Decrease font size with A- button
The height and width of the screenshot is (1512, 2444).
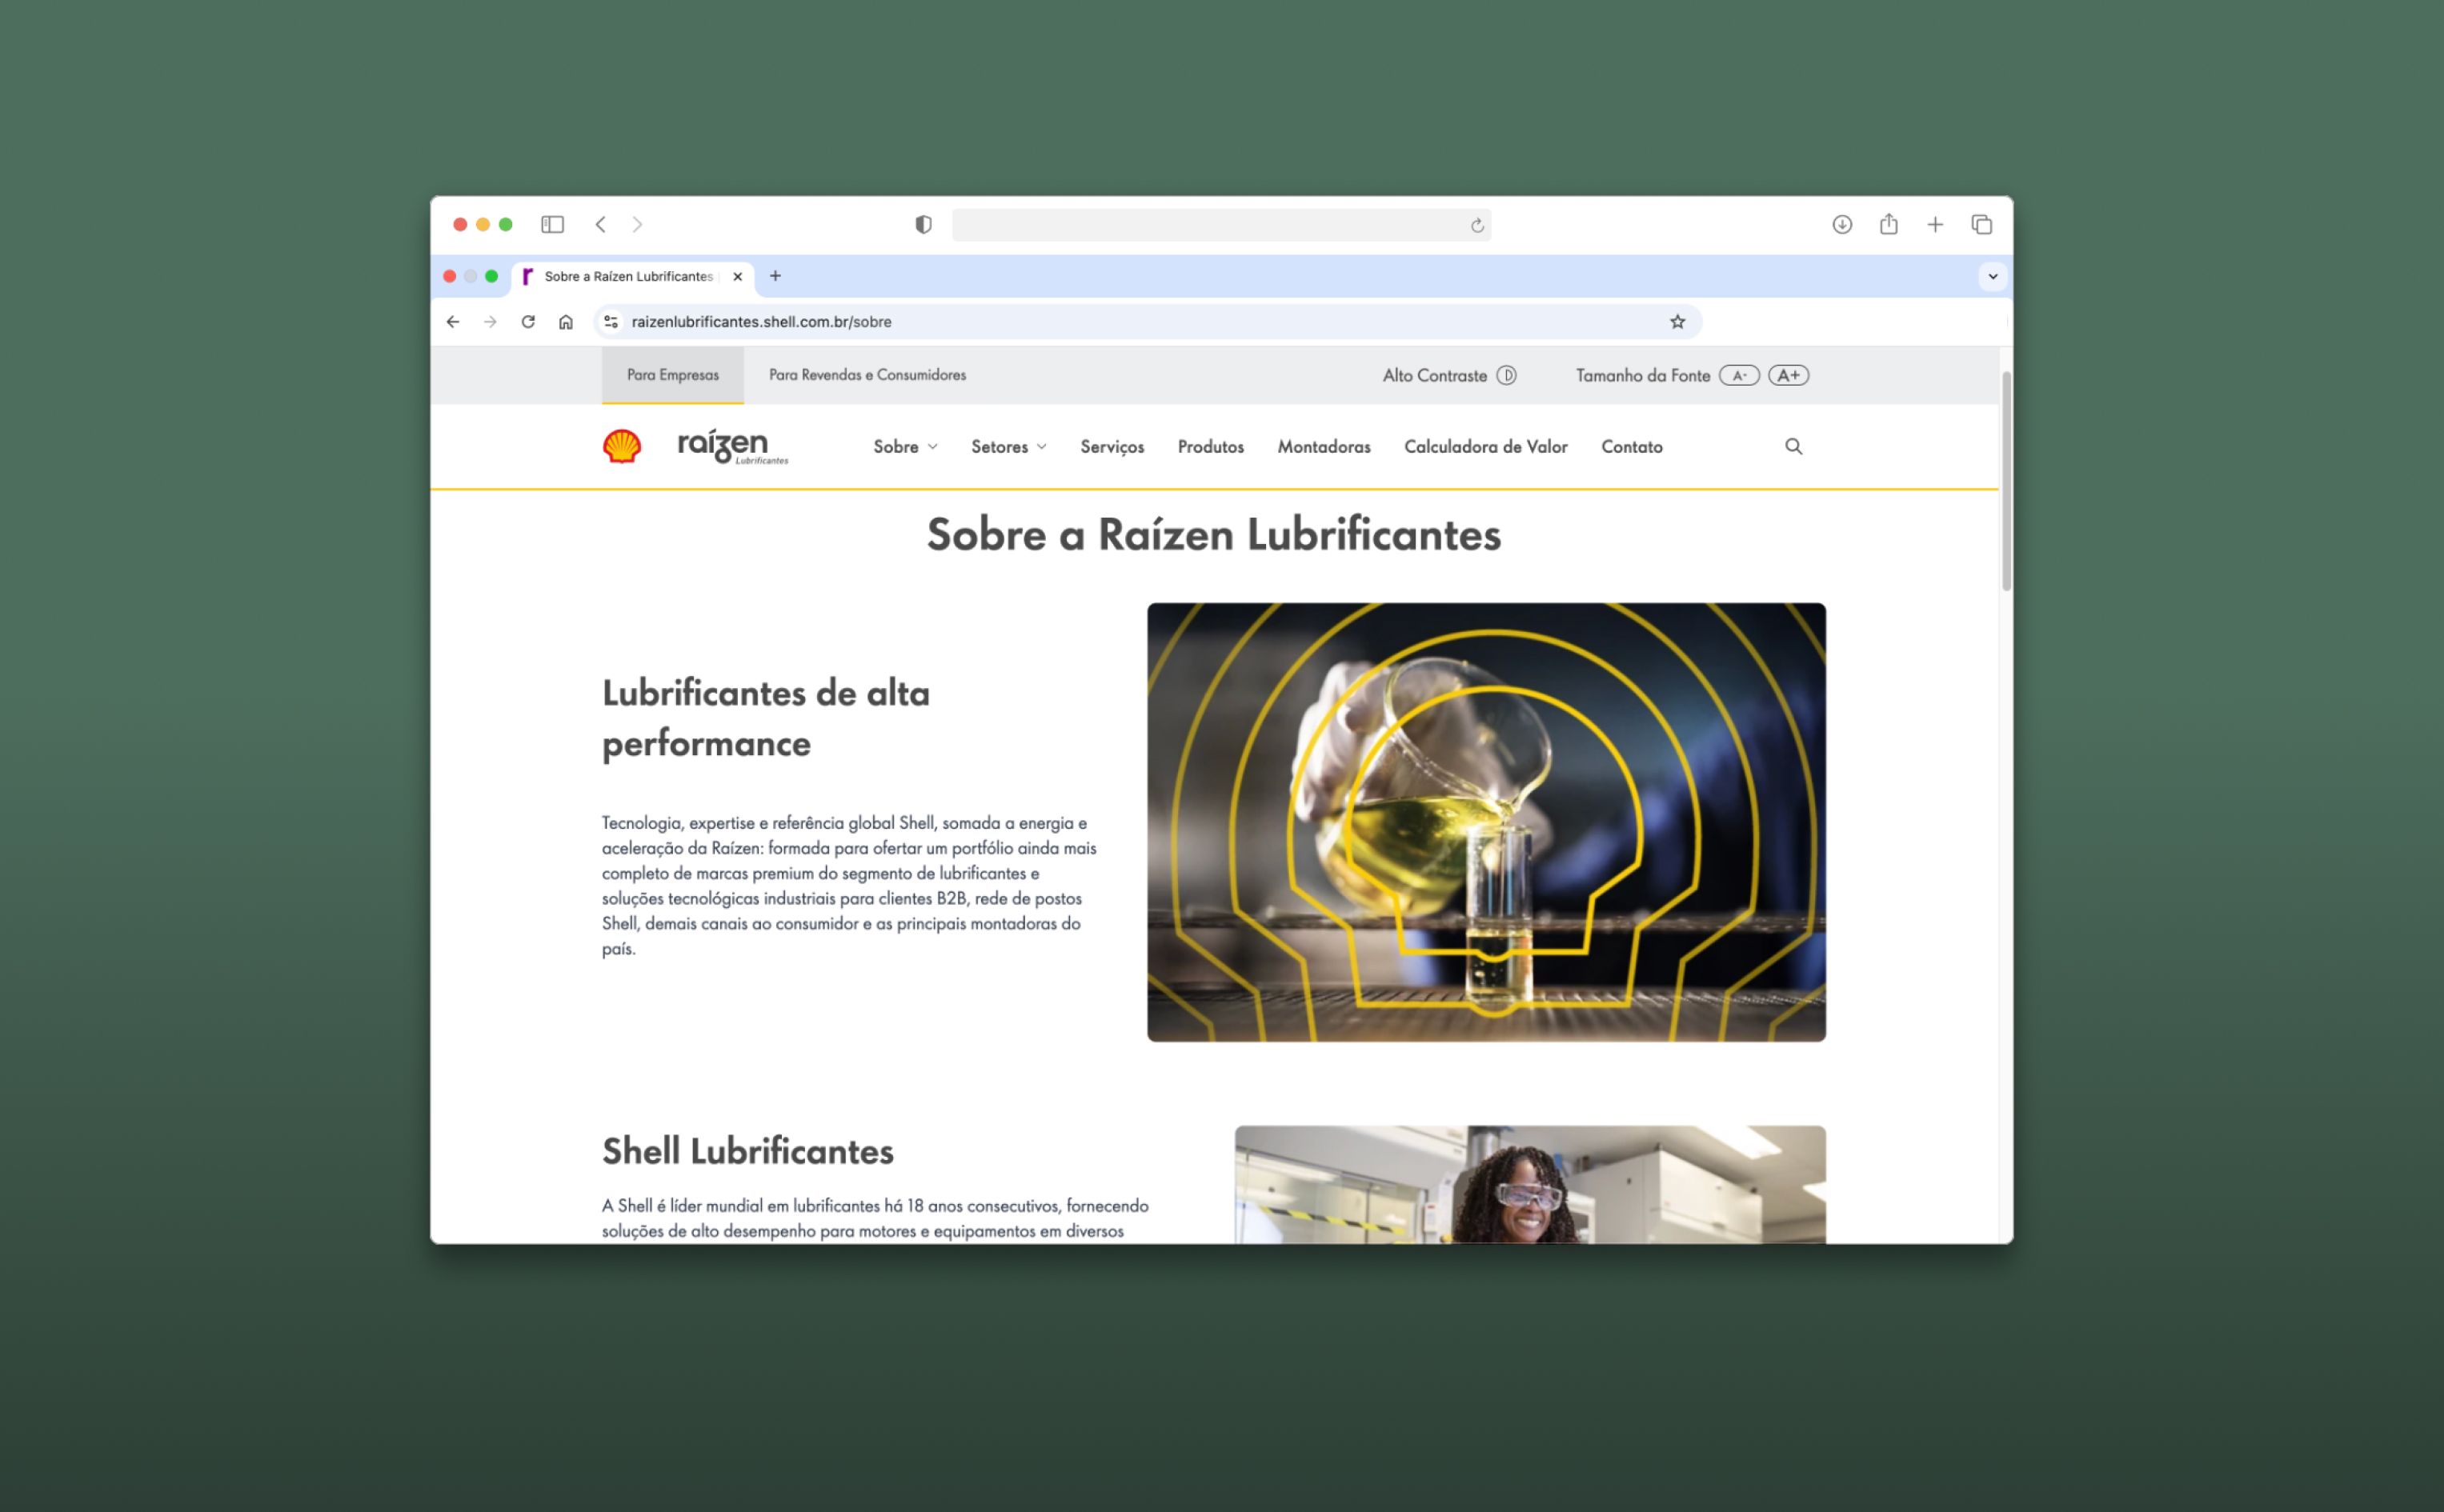point(1739,375)
